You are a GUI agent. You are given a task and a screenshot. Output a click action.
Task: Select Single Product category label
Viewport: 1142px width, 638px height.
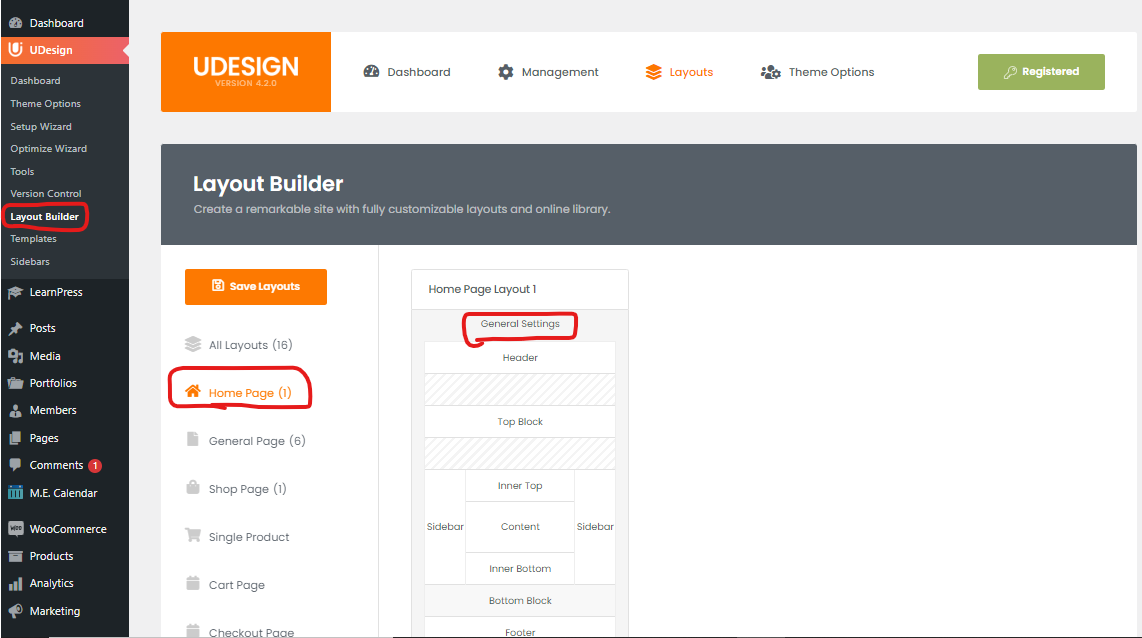249,537
